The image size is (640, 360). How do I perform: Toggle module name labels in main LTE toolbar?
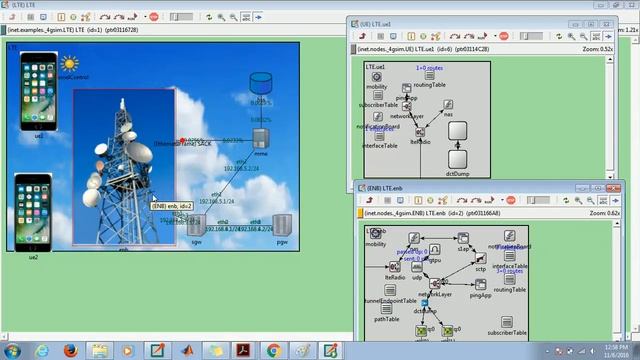tap(246, 17)
